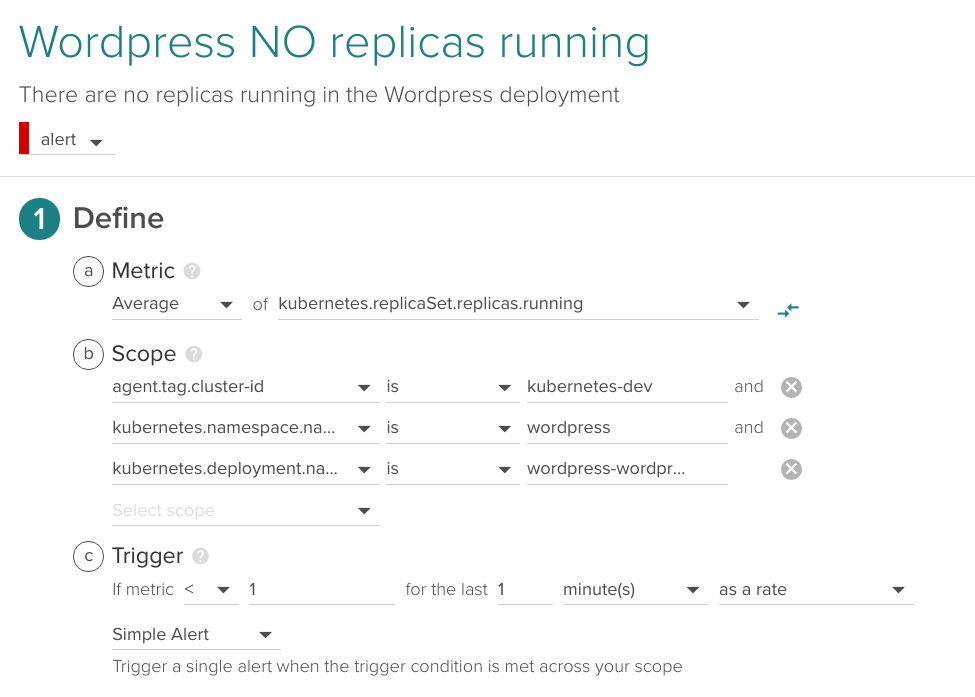Open help icon next to Trigger
The height and width of the screenshot is (697, 975).
click(200, 556)
